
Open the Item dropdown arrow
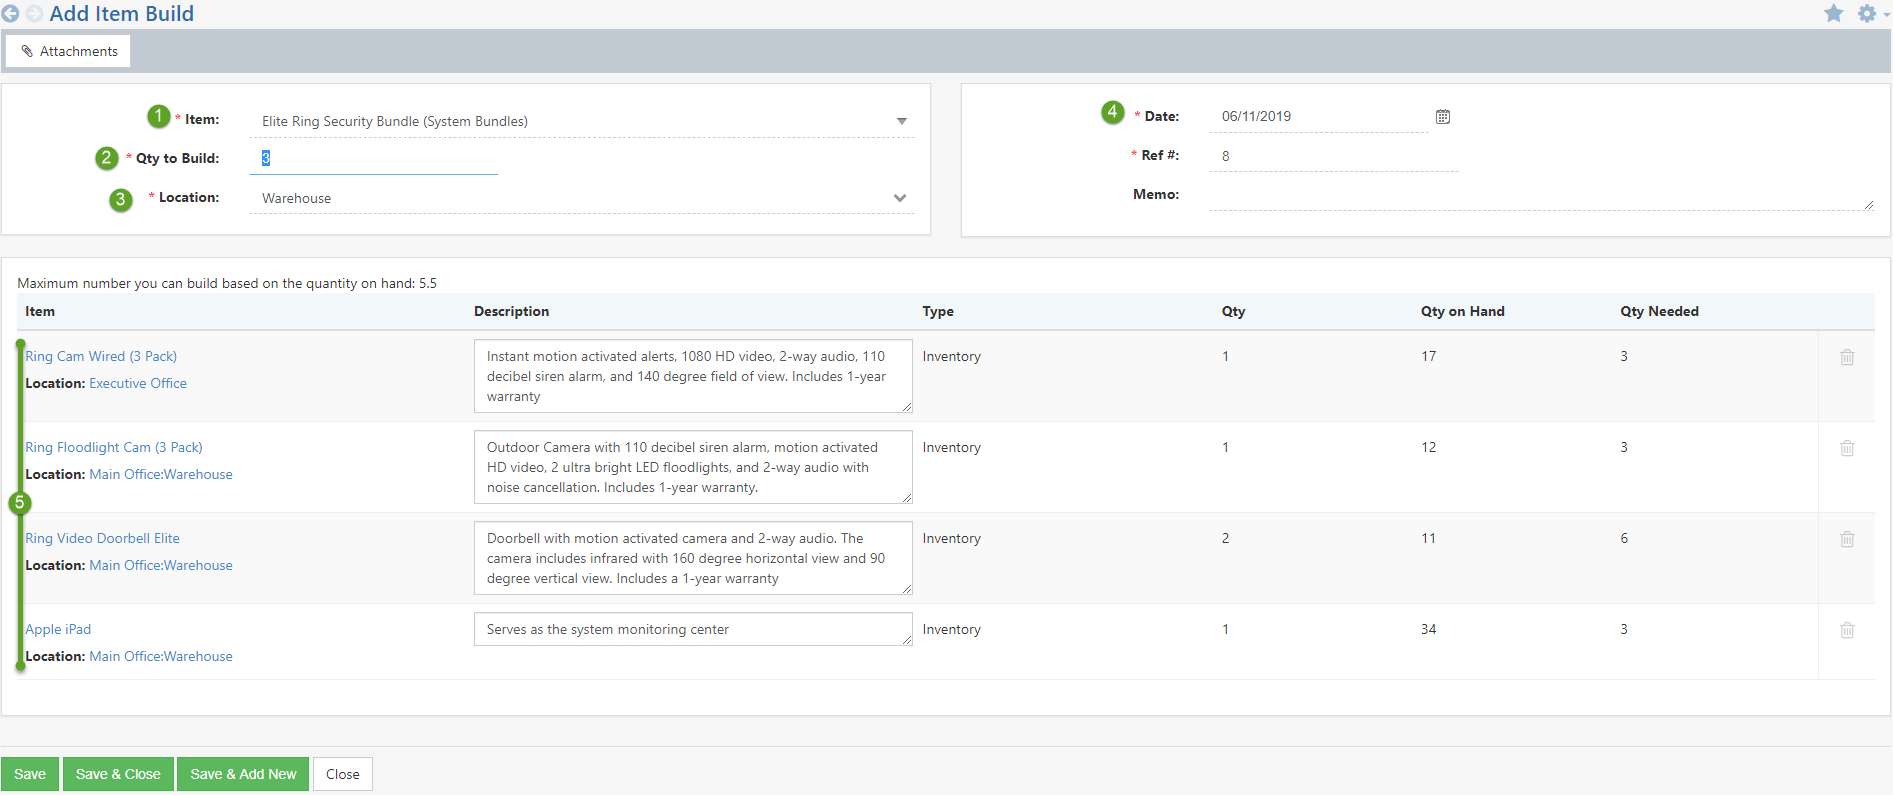(x=901, y=121)
